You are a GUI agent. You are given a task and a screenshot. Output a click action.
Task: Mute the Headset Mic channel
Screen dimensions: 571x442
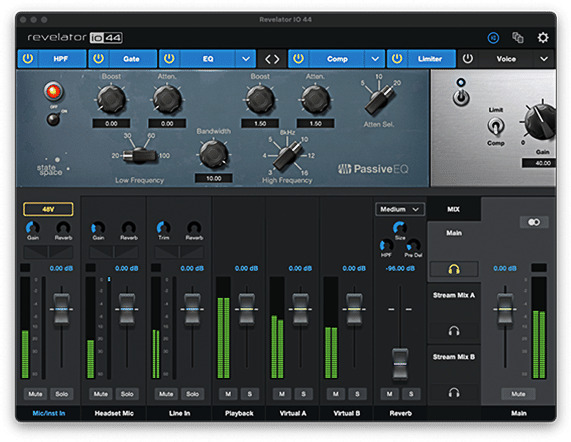(x=101, y=394)
